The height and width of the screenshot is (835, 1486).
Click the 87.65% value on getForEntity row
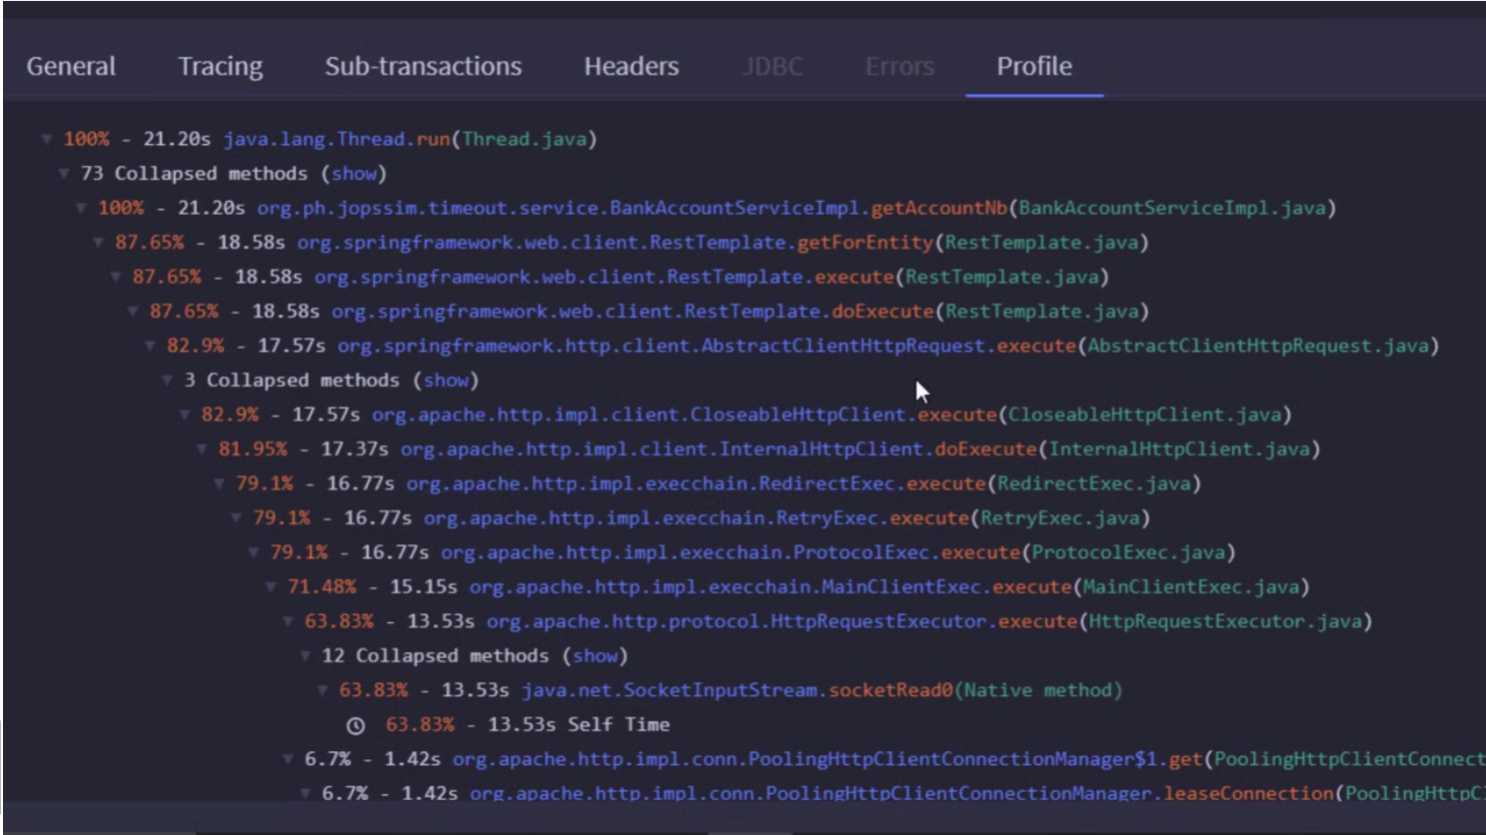click(x=149, y=242)
